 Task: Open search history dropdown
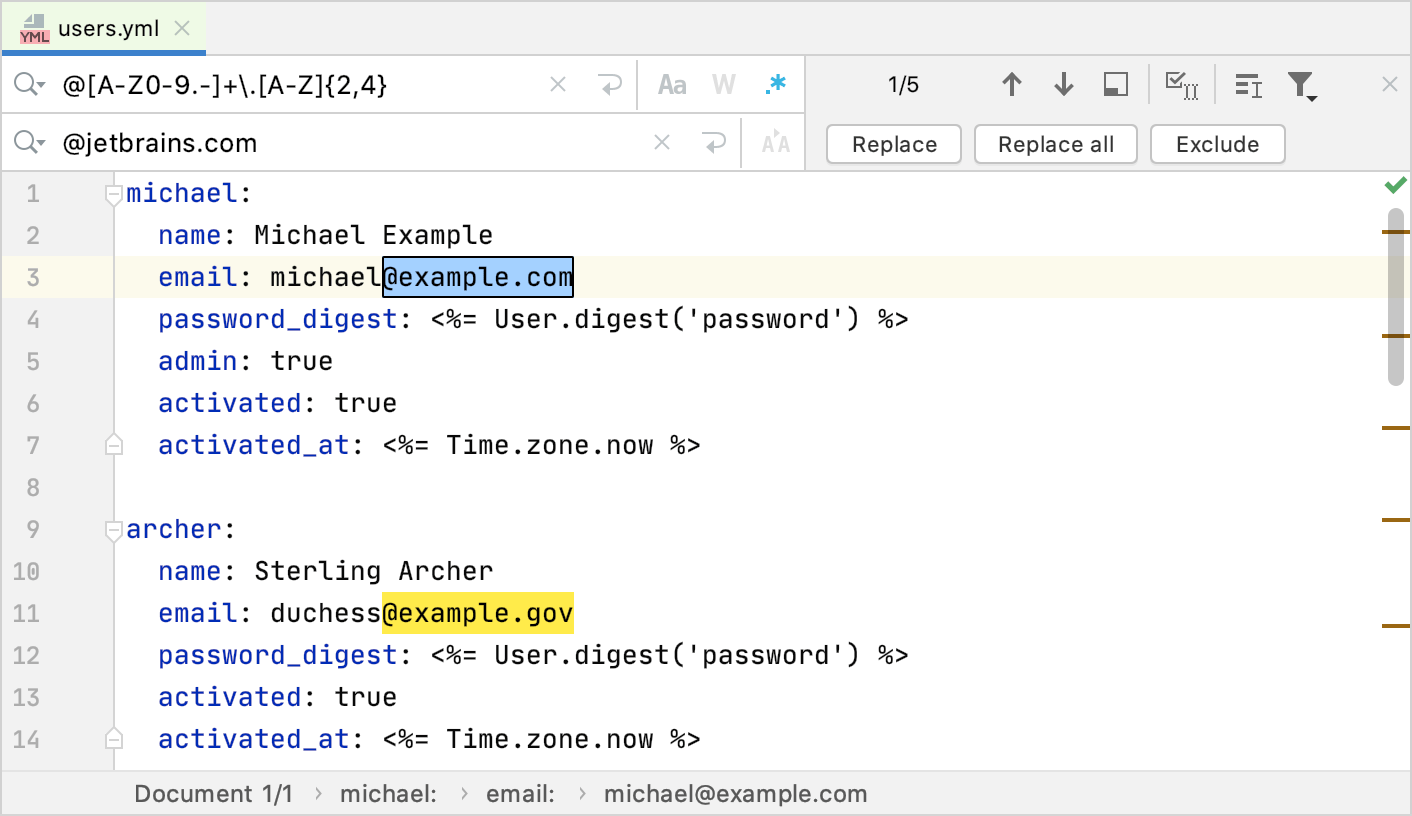(29, 84)
